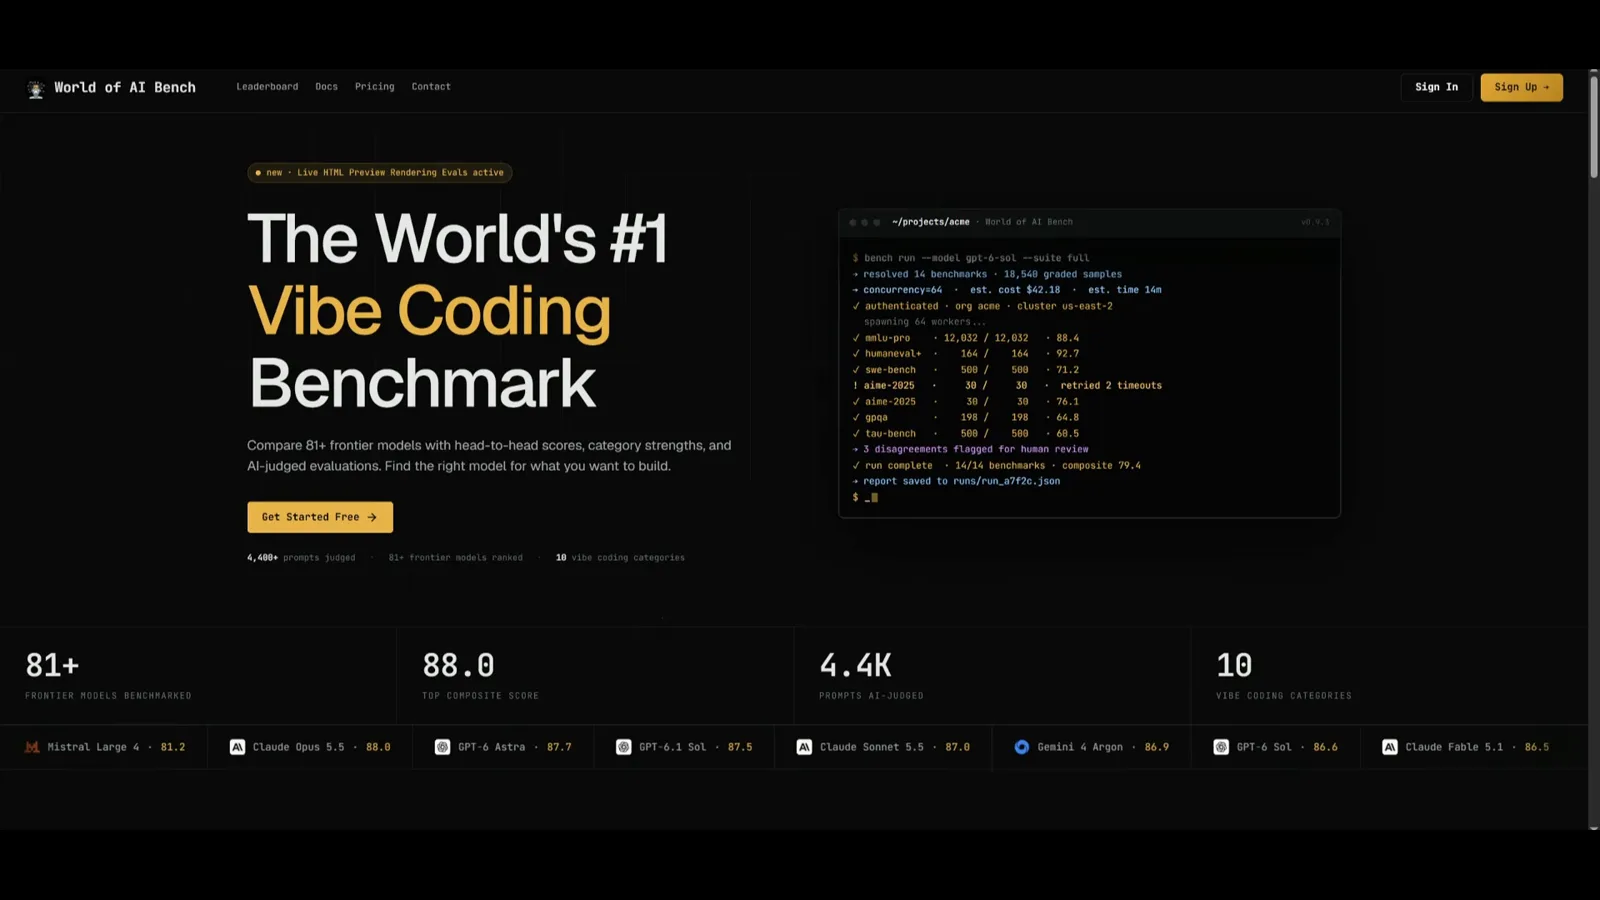Click the arrow in Get Started Free
The image size is (1600, 900).
372,517
